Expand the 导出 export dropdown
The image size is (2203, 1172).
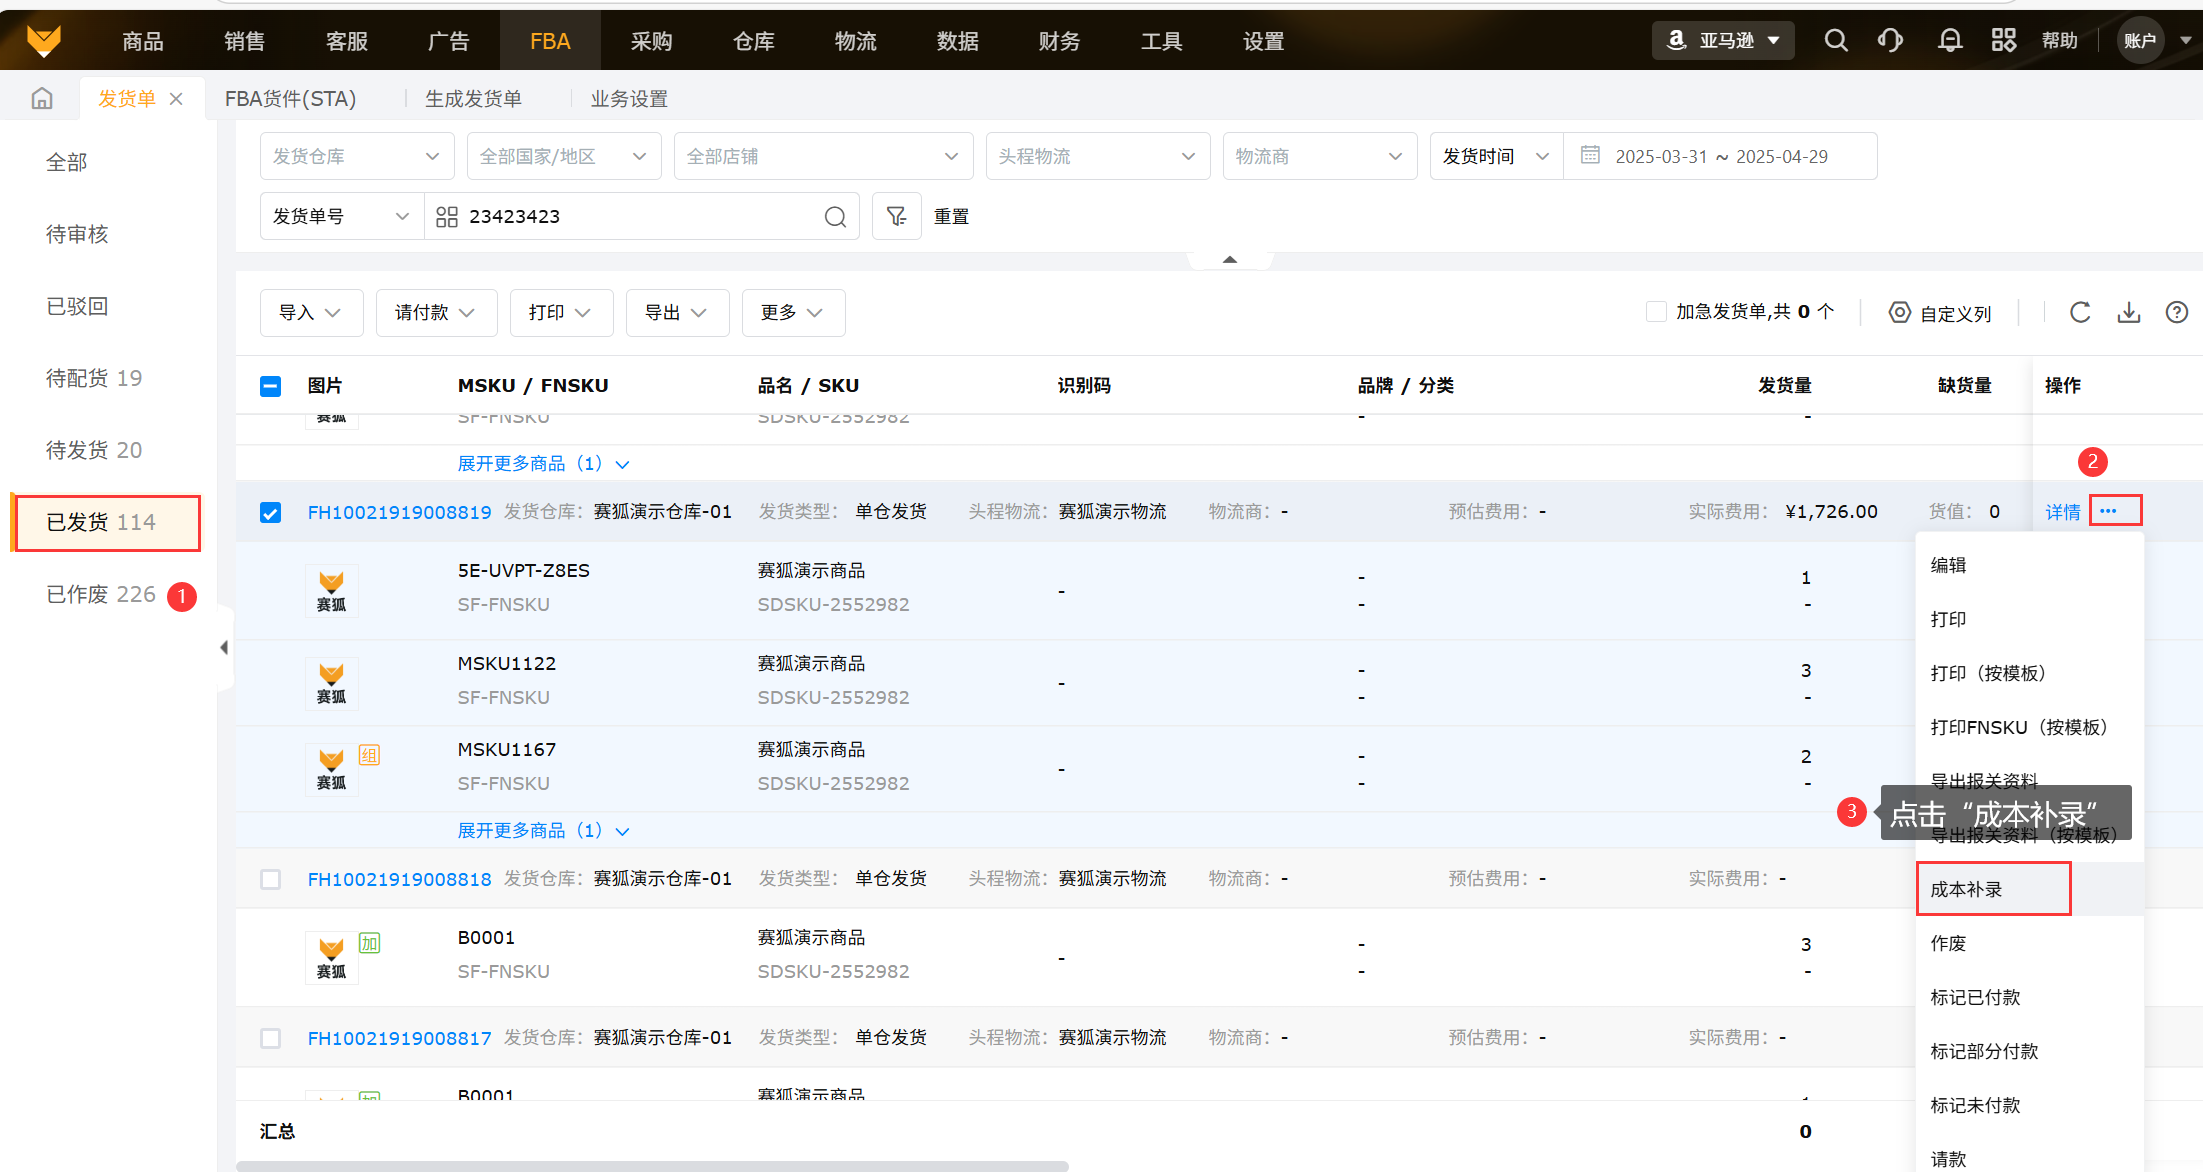[676, 313]
